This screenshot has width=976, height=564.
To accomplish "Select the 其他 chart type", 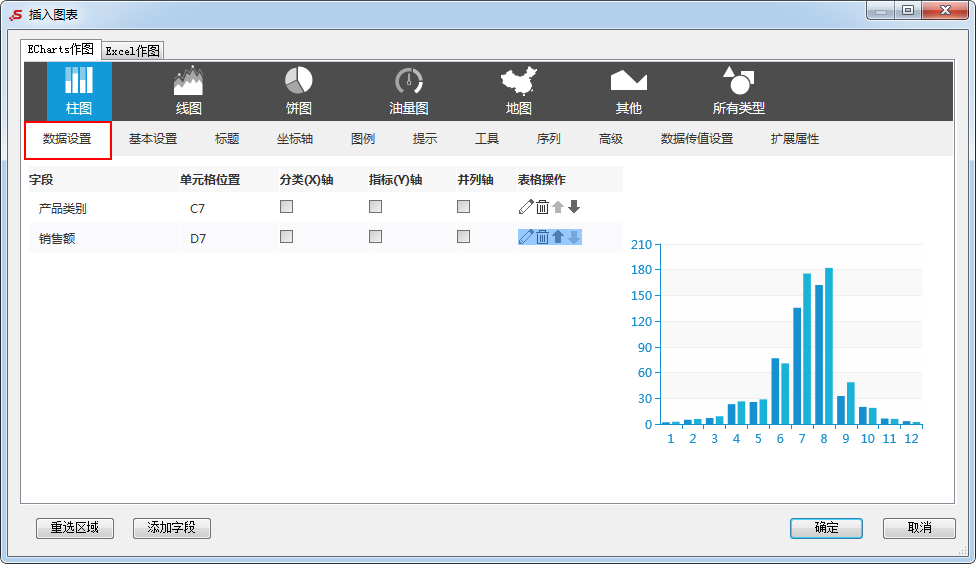I will tap(629, 91).
